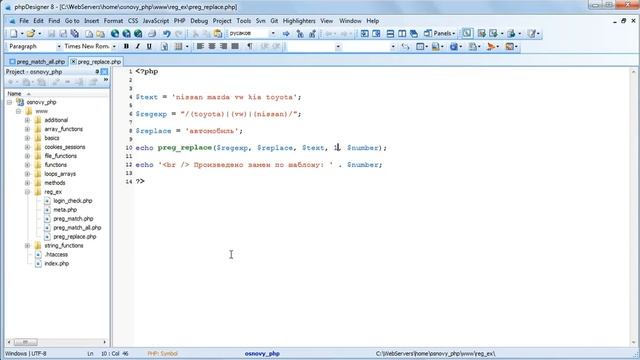This screenshot has width=640, height=360.
Task: Click the New document icon
Action: tap(13, 33)
